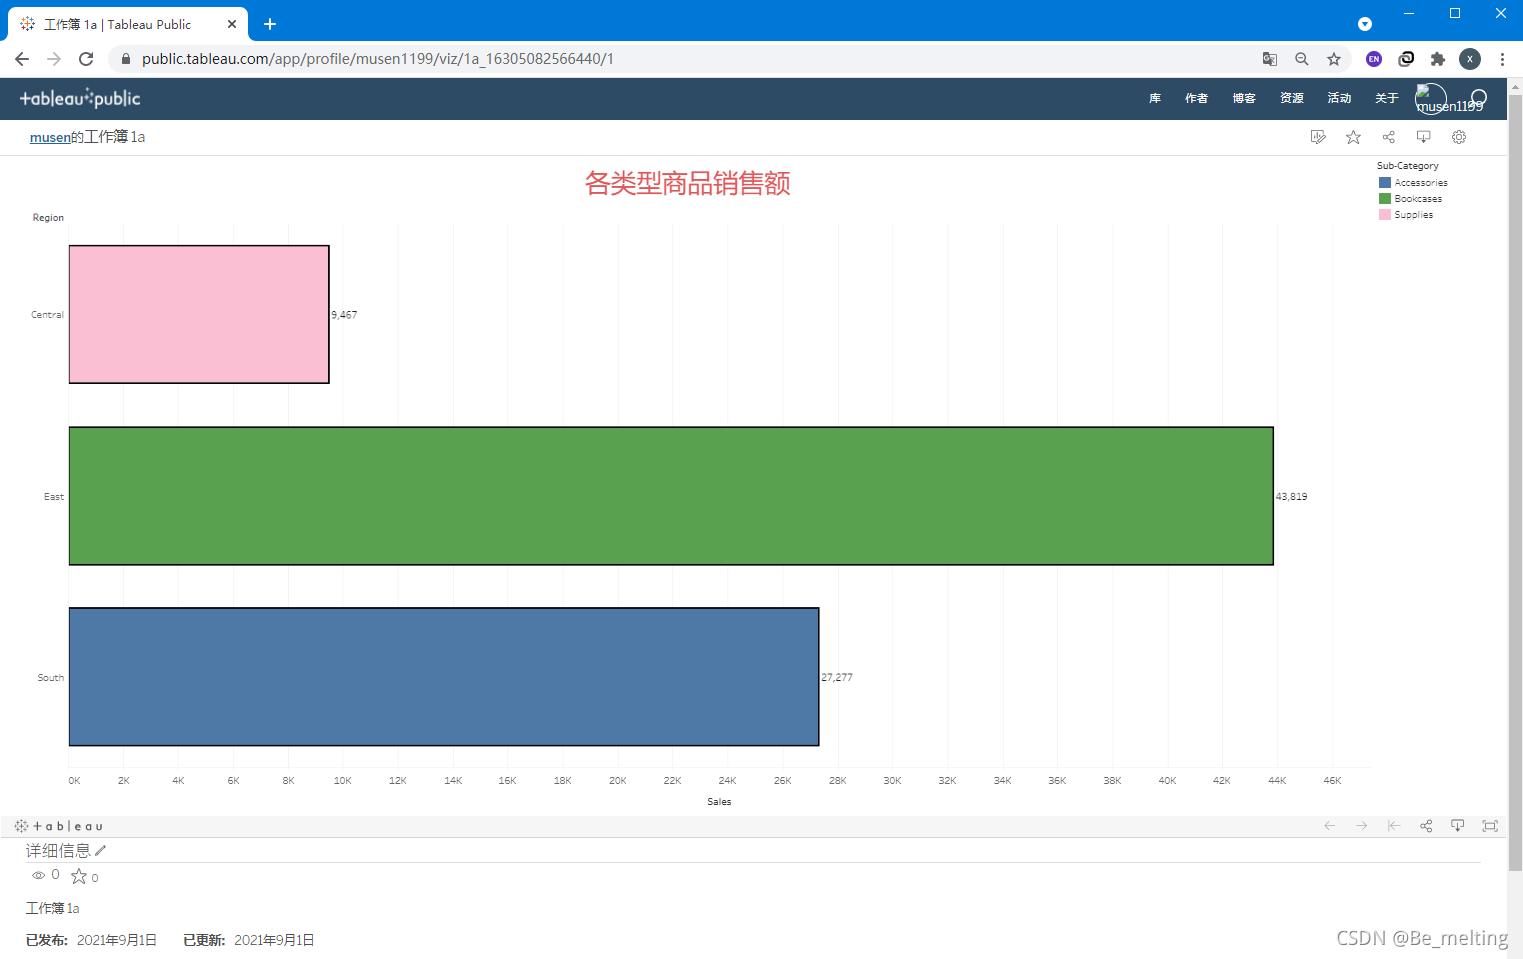The width and height of the screenshot is (1523, 959).
Task: Click the 各类型商品销售额 chart title
Action: [x=688, y=183]
